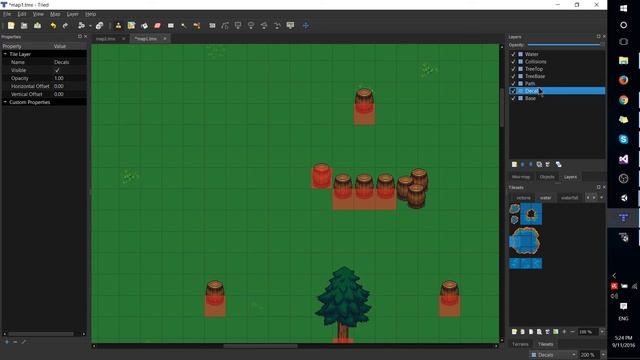640x360 pixels.
Task: Collapse the Custom Properties group
Action: pos(5,102)
